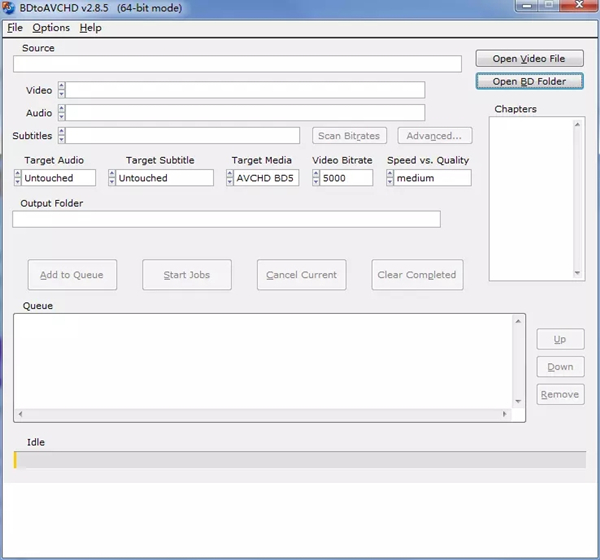Click inside the Output Folder field

226,219
